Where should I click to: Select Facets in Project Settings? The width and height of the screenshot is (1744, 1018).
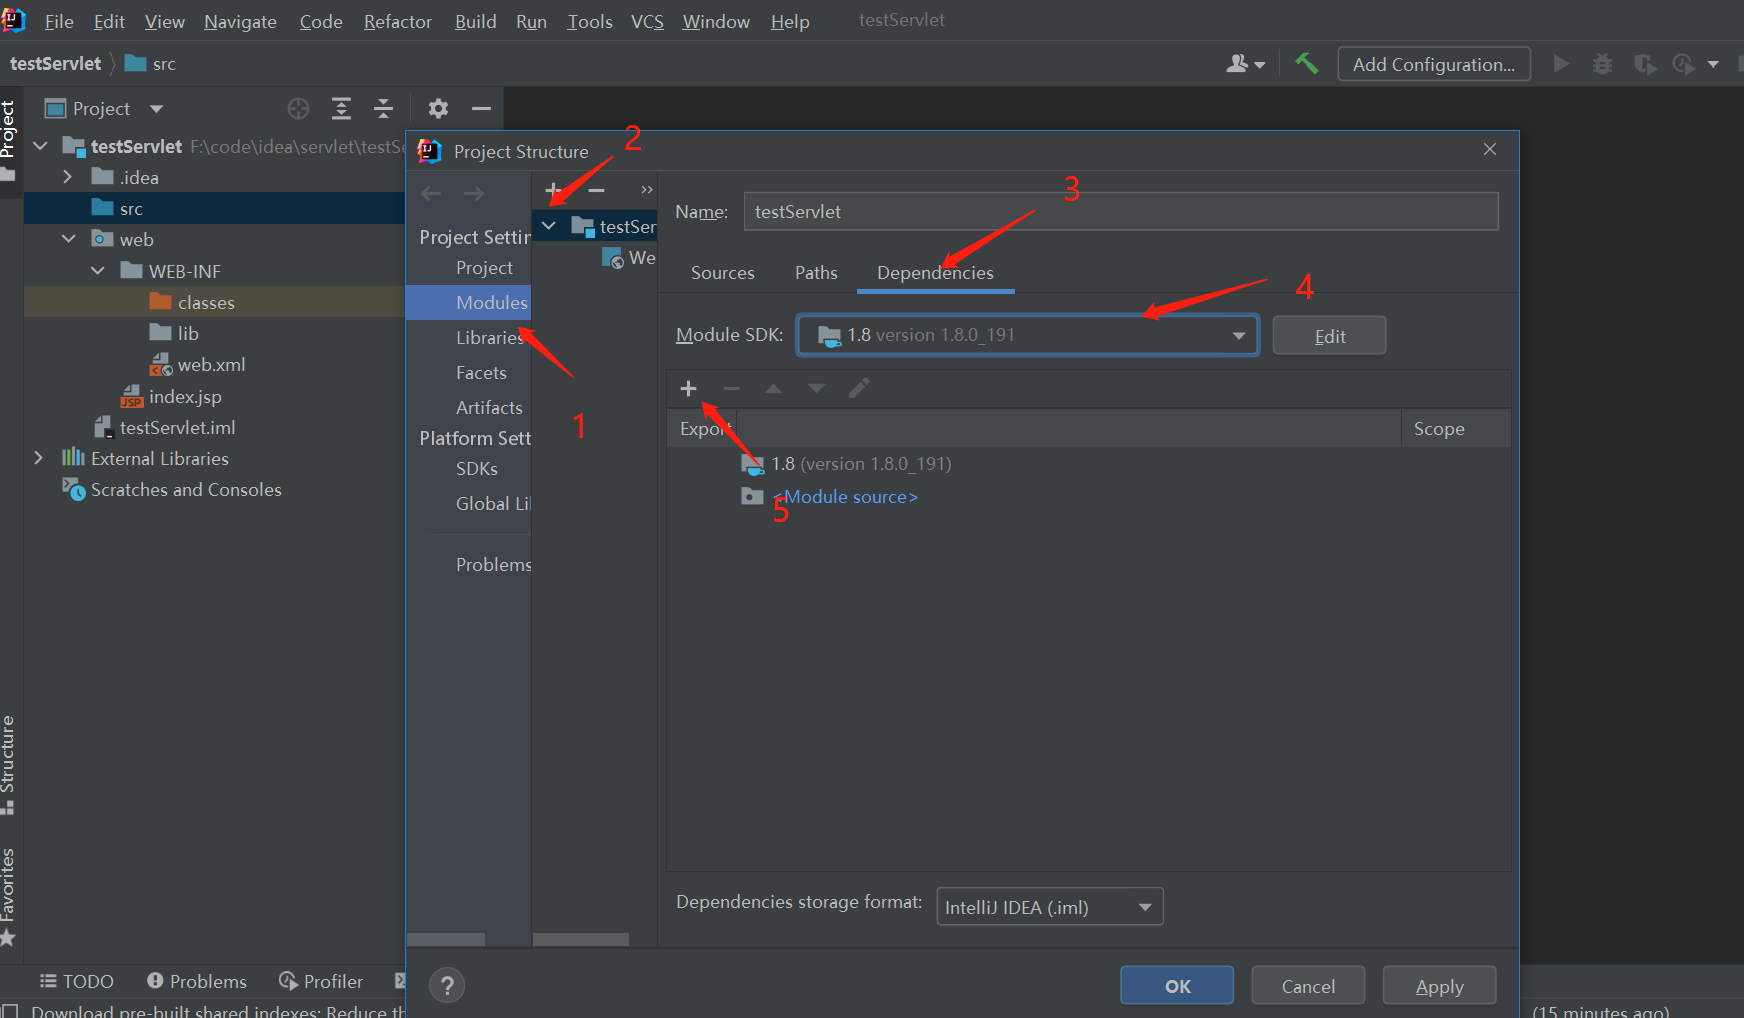click(x=481, y=373)
